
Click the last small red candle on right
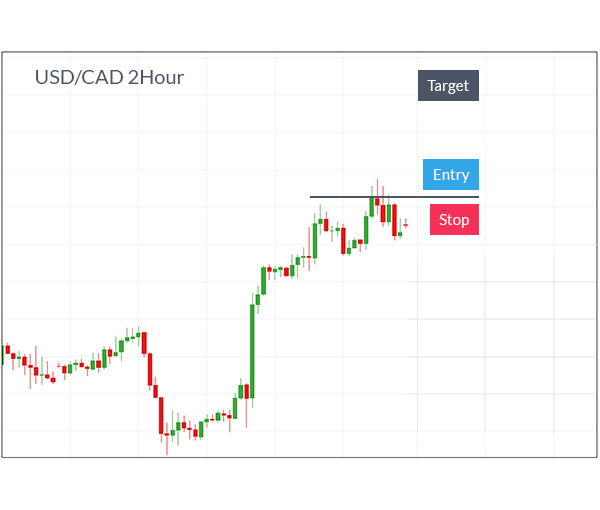tap(406, 225)
